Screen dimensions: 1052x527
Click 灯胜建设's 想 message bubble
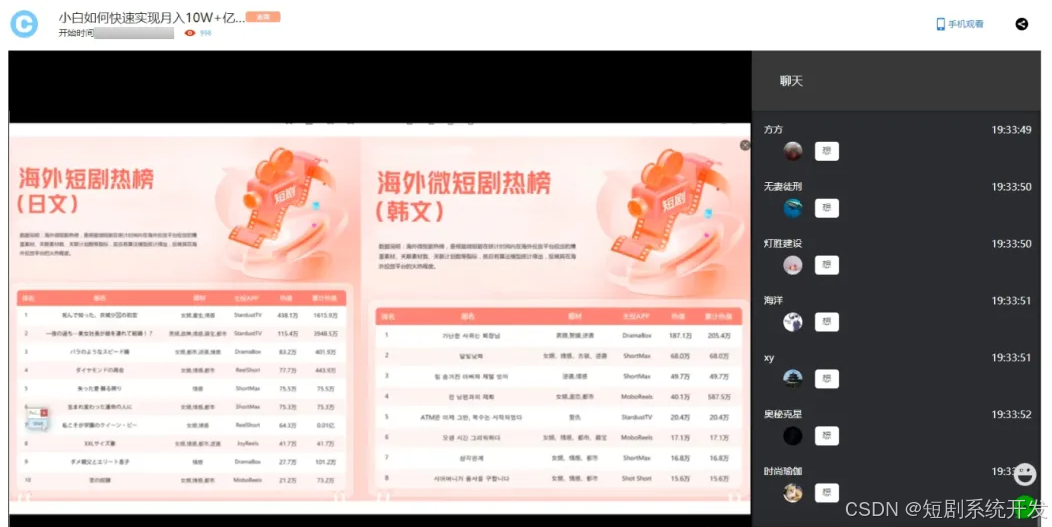[827, 265]
